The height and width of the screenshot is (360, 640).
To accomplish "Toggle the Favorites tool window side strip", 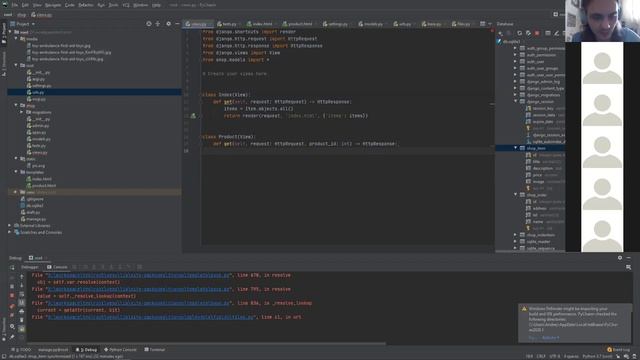I will pos(4,330).
